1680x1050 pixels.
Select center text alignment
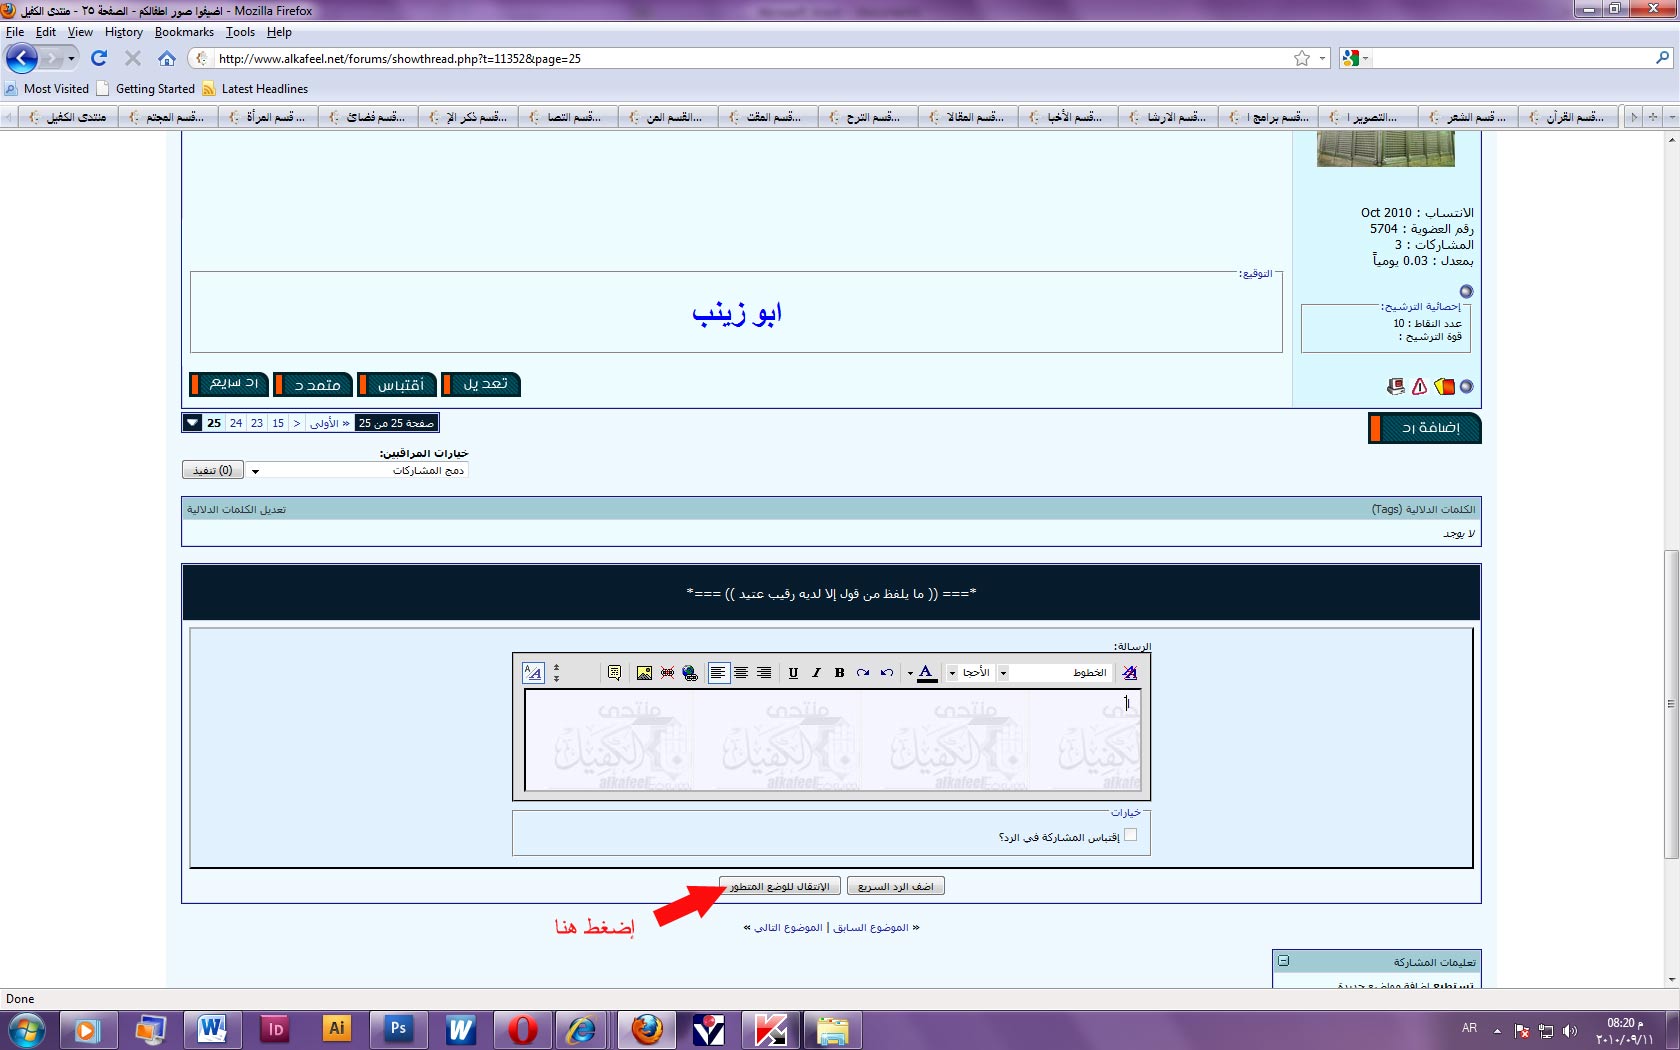pyautogui.click(x=741, y=673)
